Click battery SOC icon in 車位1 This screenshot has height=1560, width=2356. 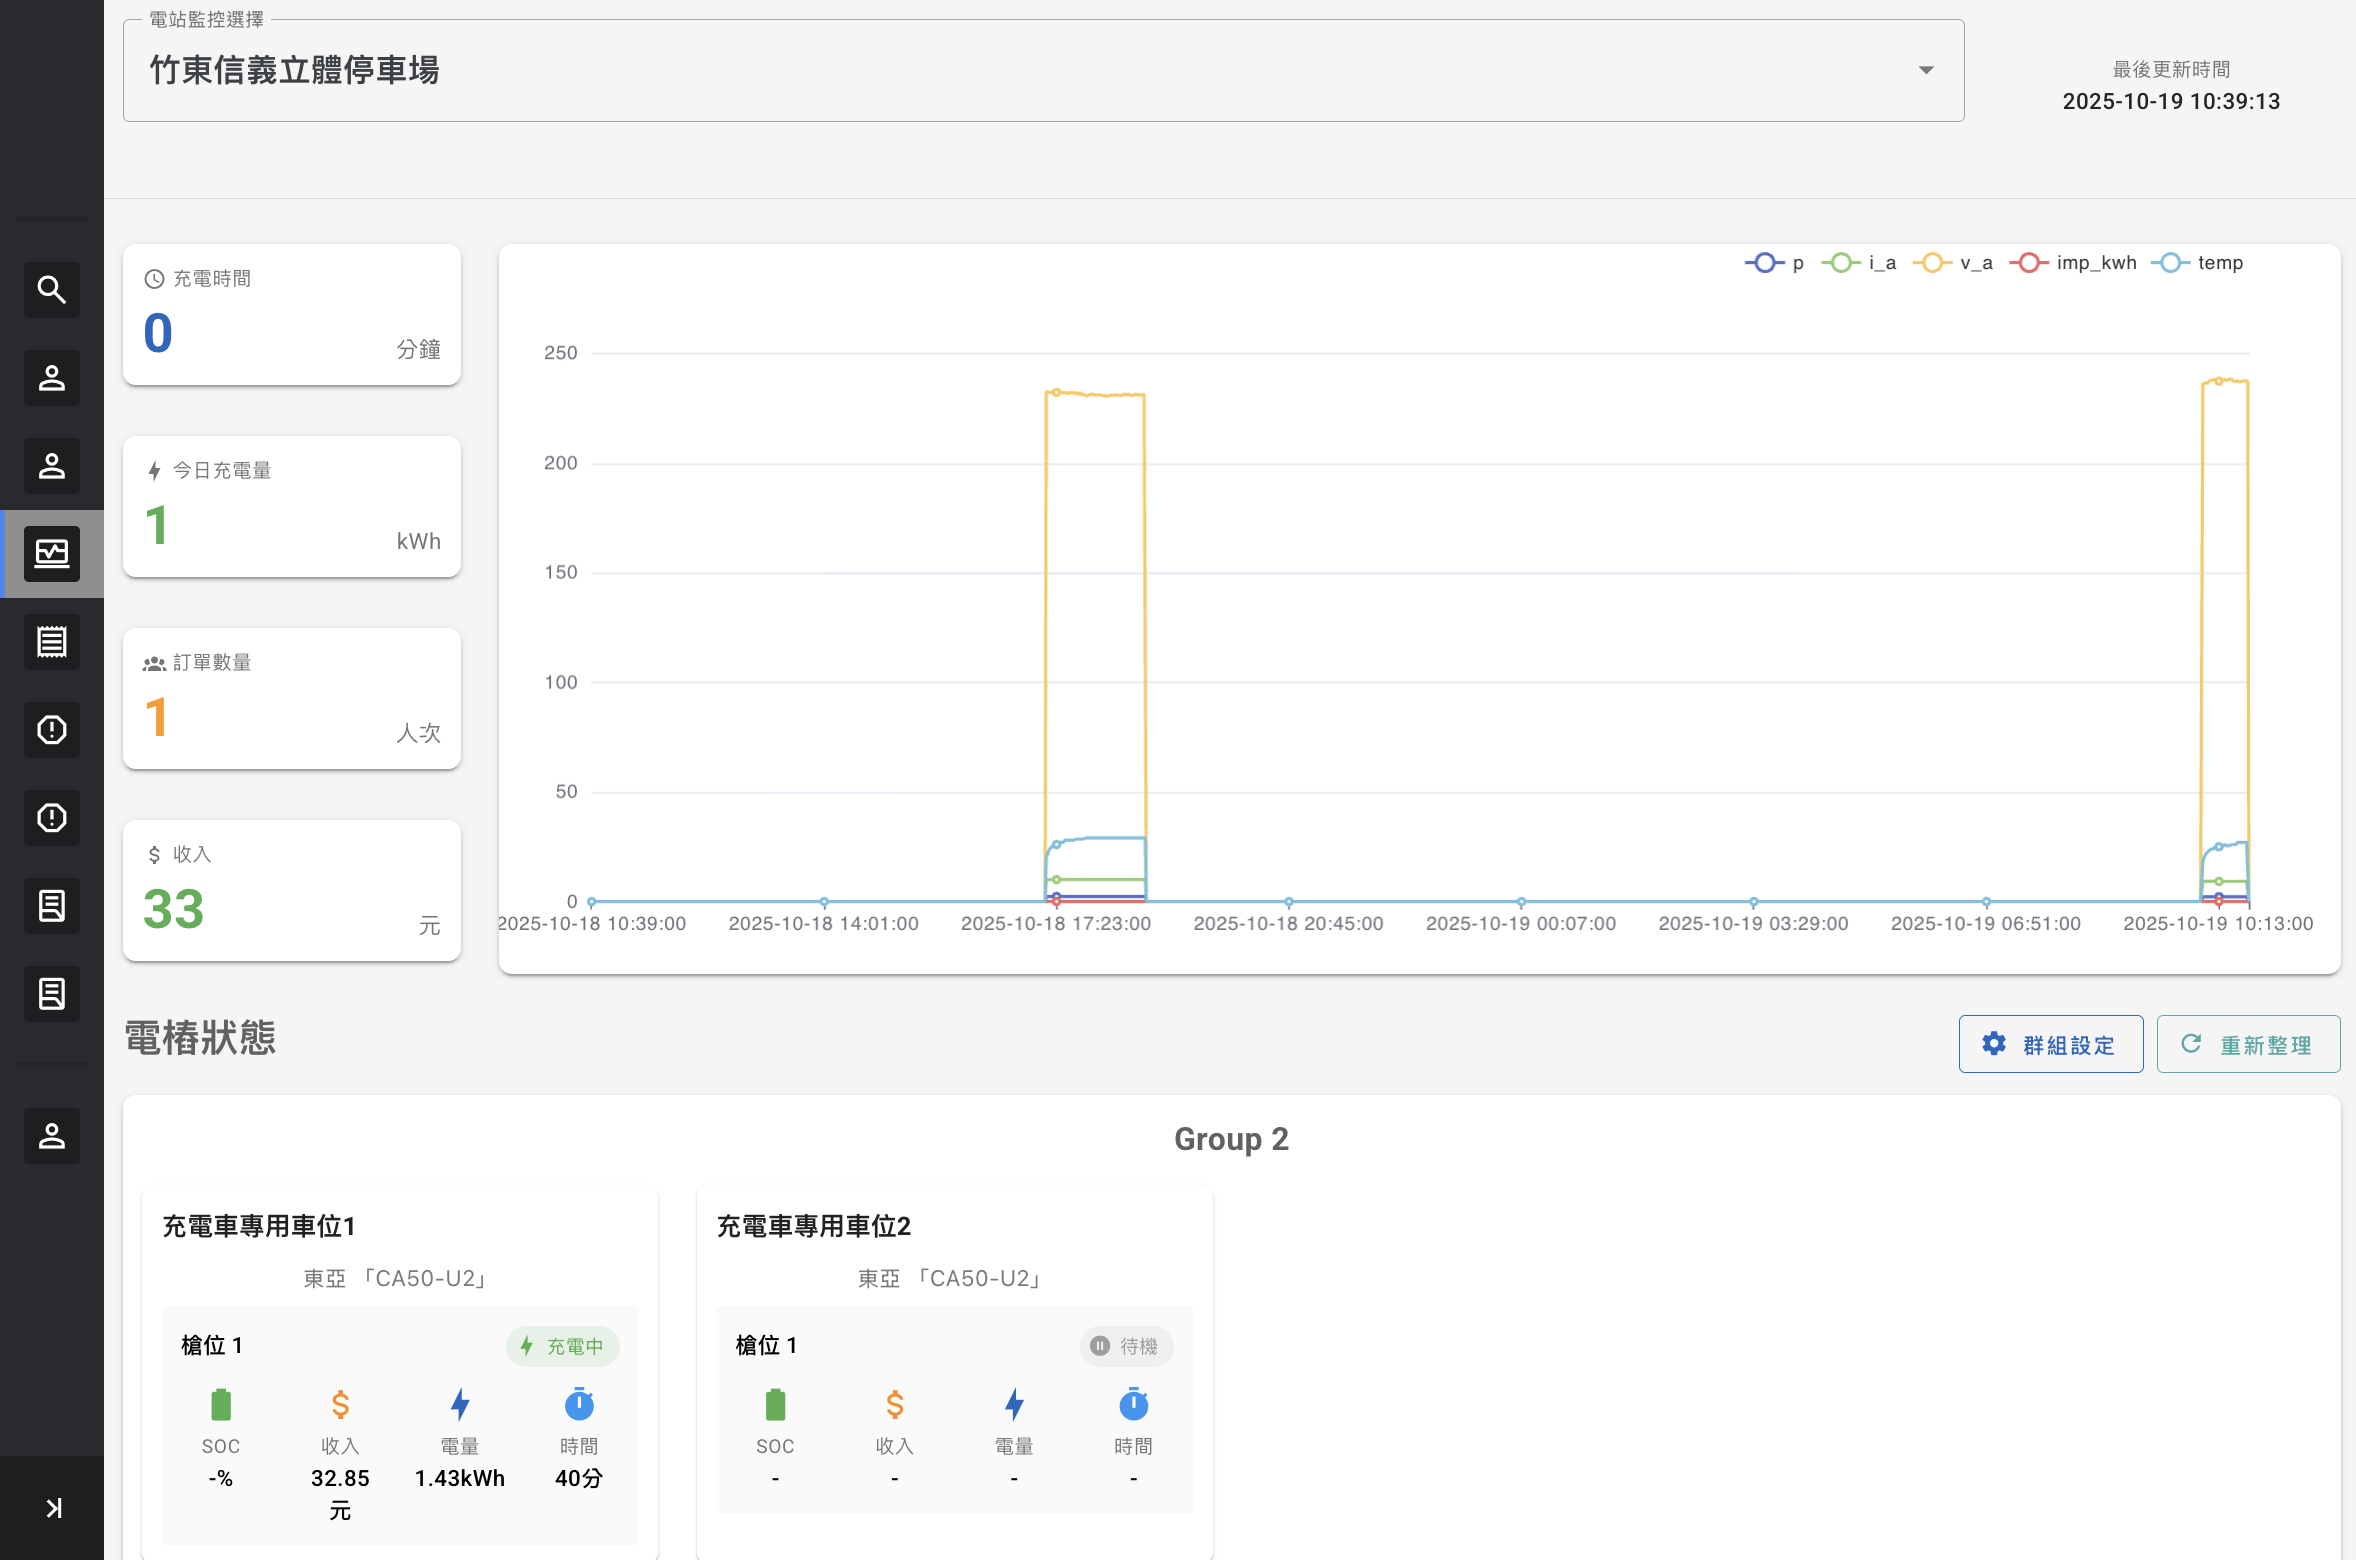pos(221,1405)
